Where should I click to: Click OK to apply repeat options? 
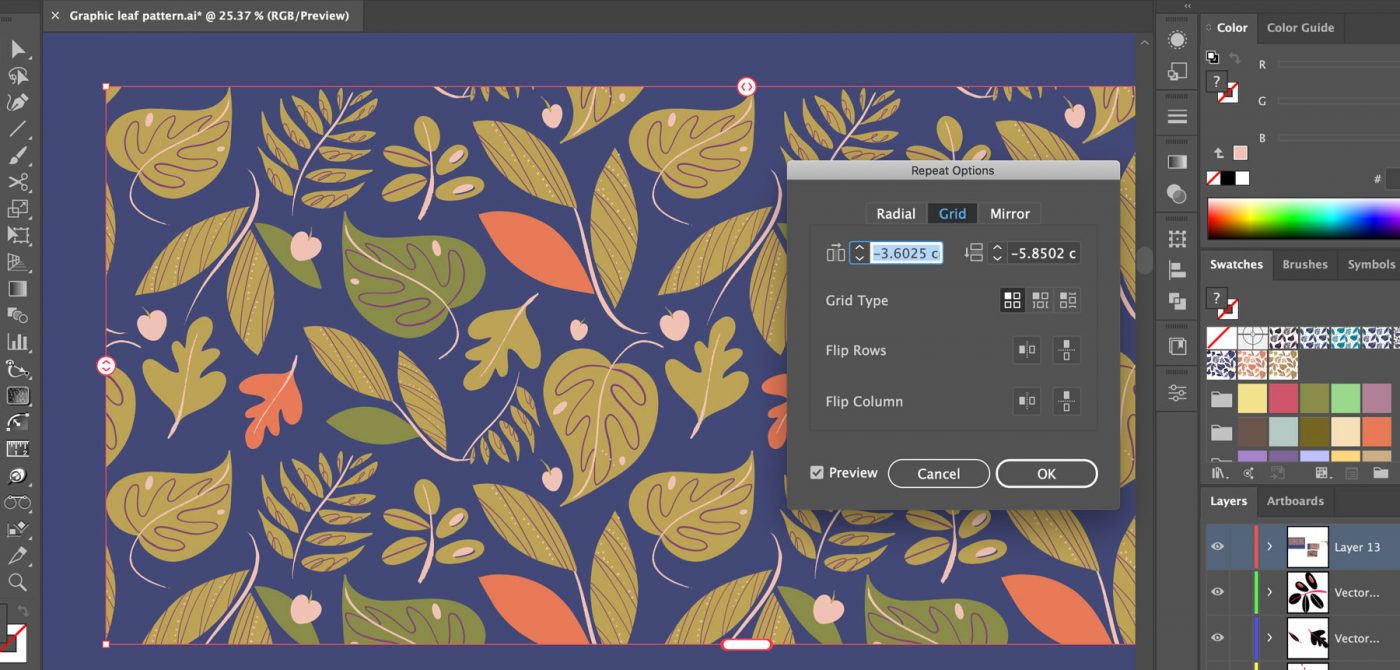point(1046,473)
